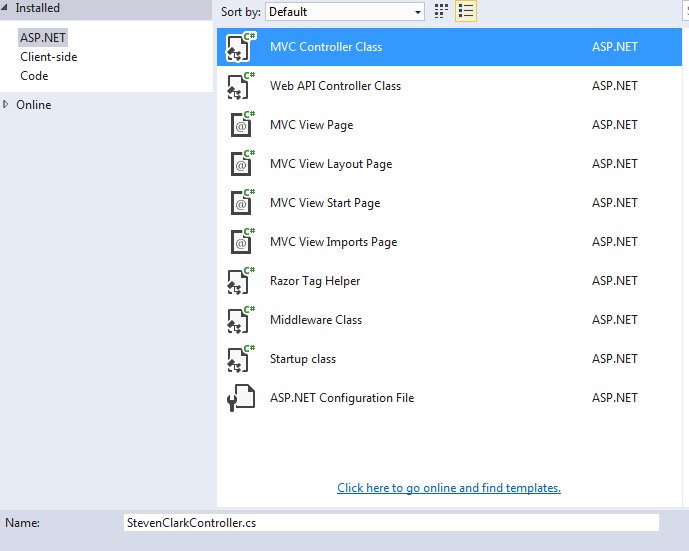Click the Startup class template icon
689x551 pixels.
click(x=241, y=359)
